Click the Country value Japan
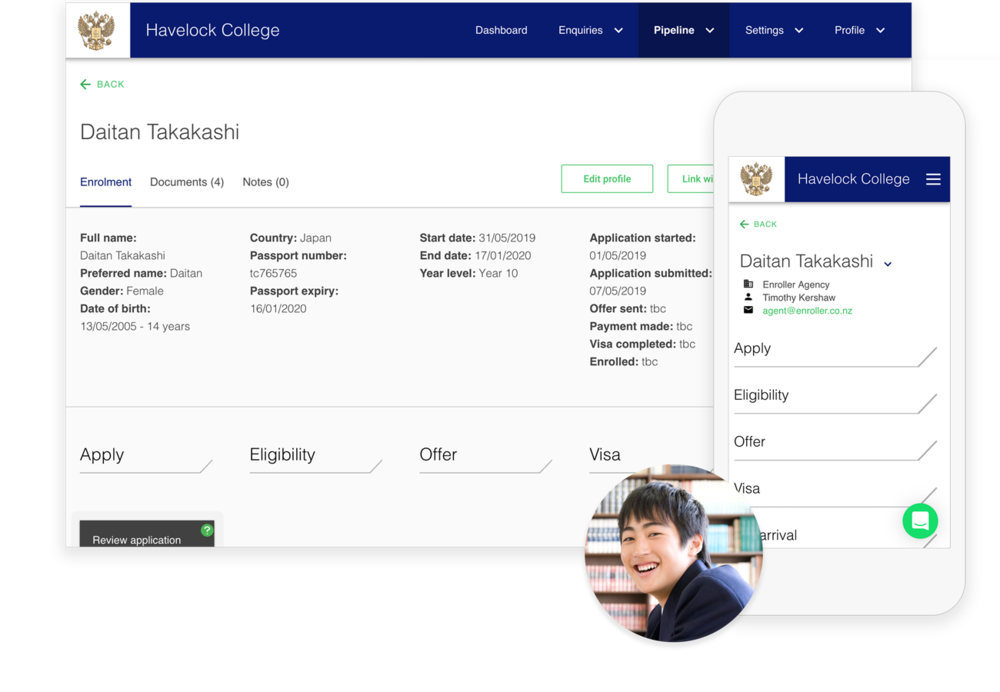The width and height of the screenshot is (1000, 692). [x=316, y=238]
